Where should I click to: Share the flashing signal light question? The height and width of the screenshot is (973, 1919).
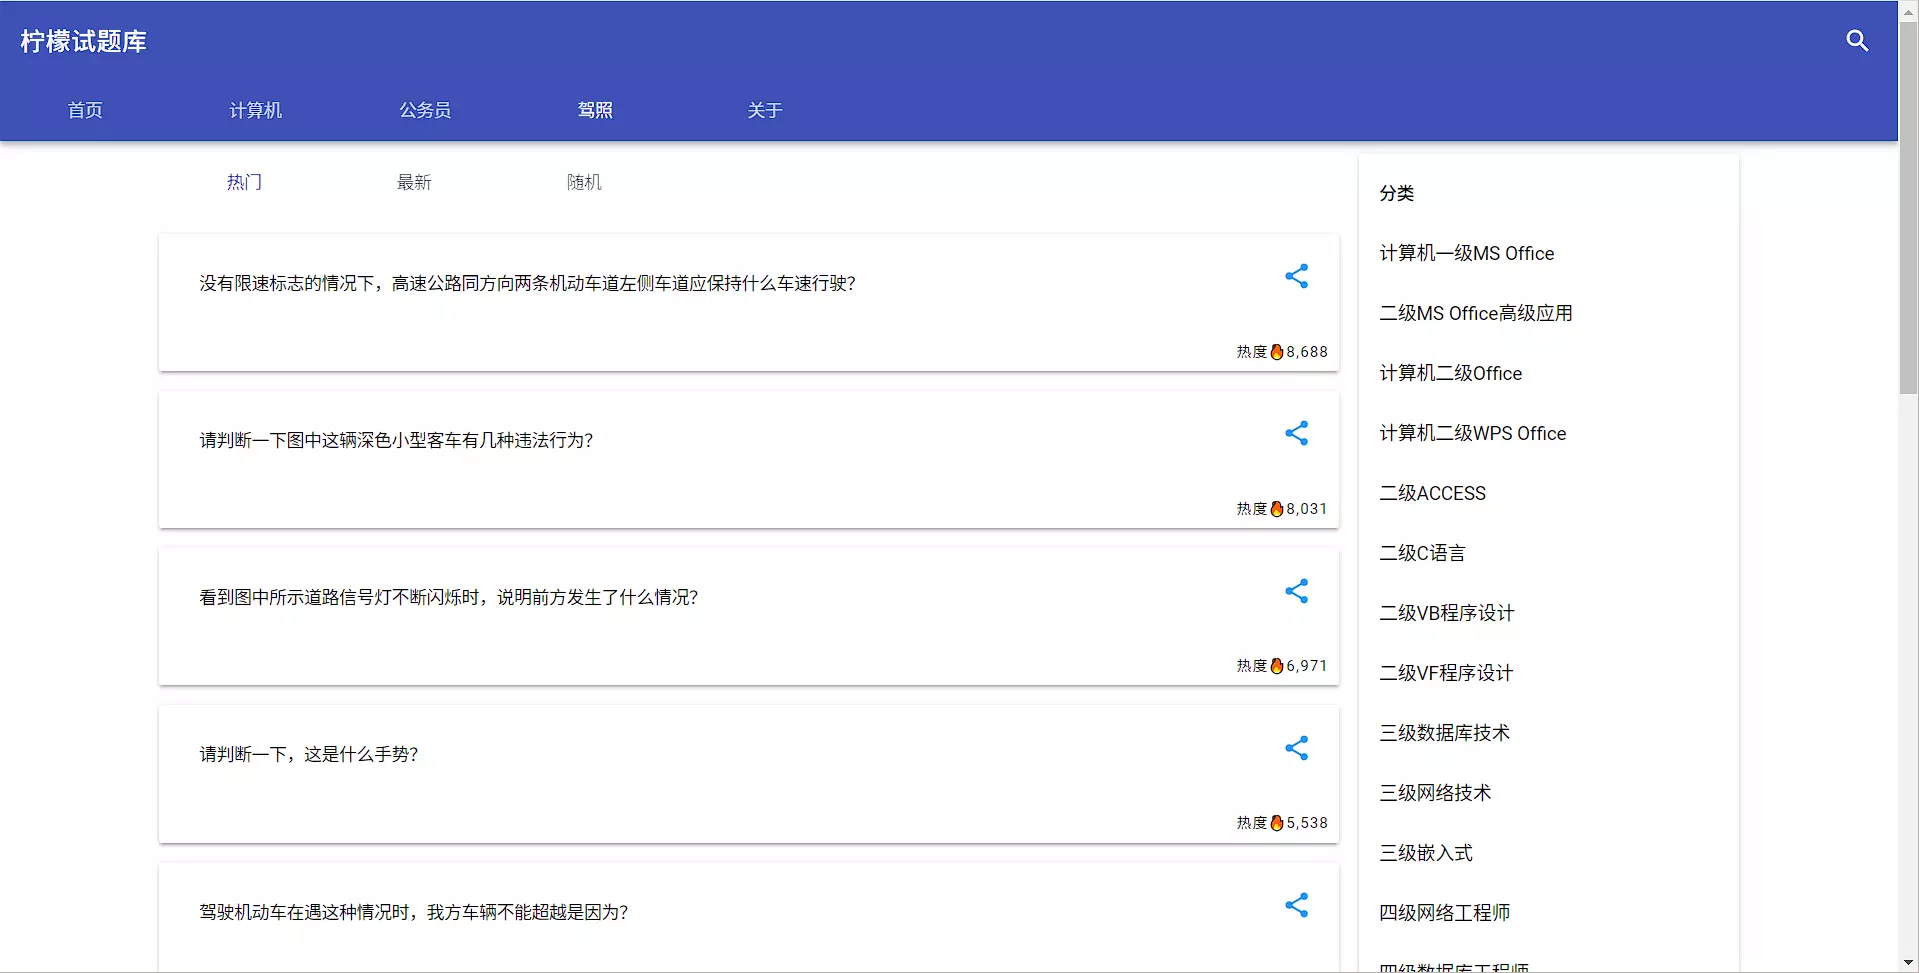coord(1296,592)
